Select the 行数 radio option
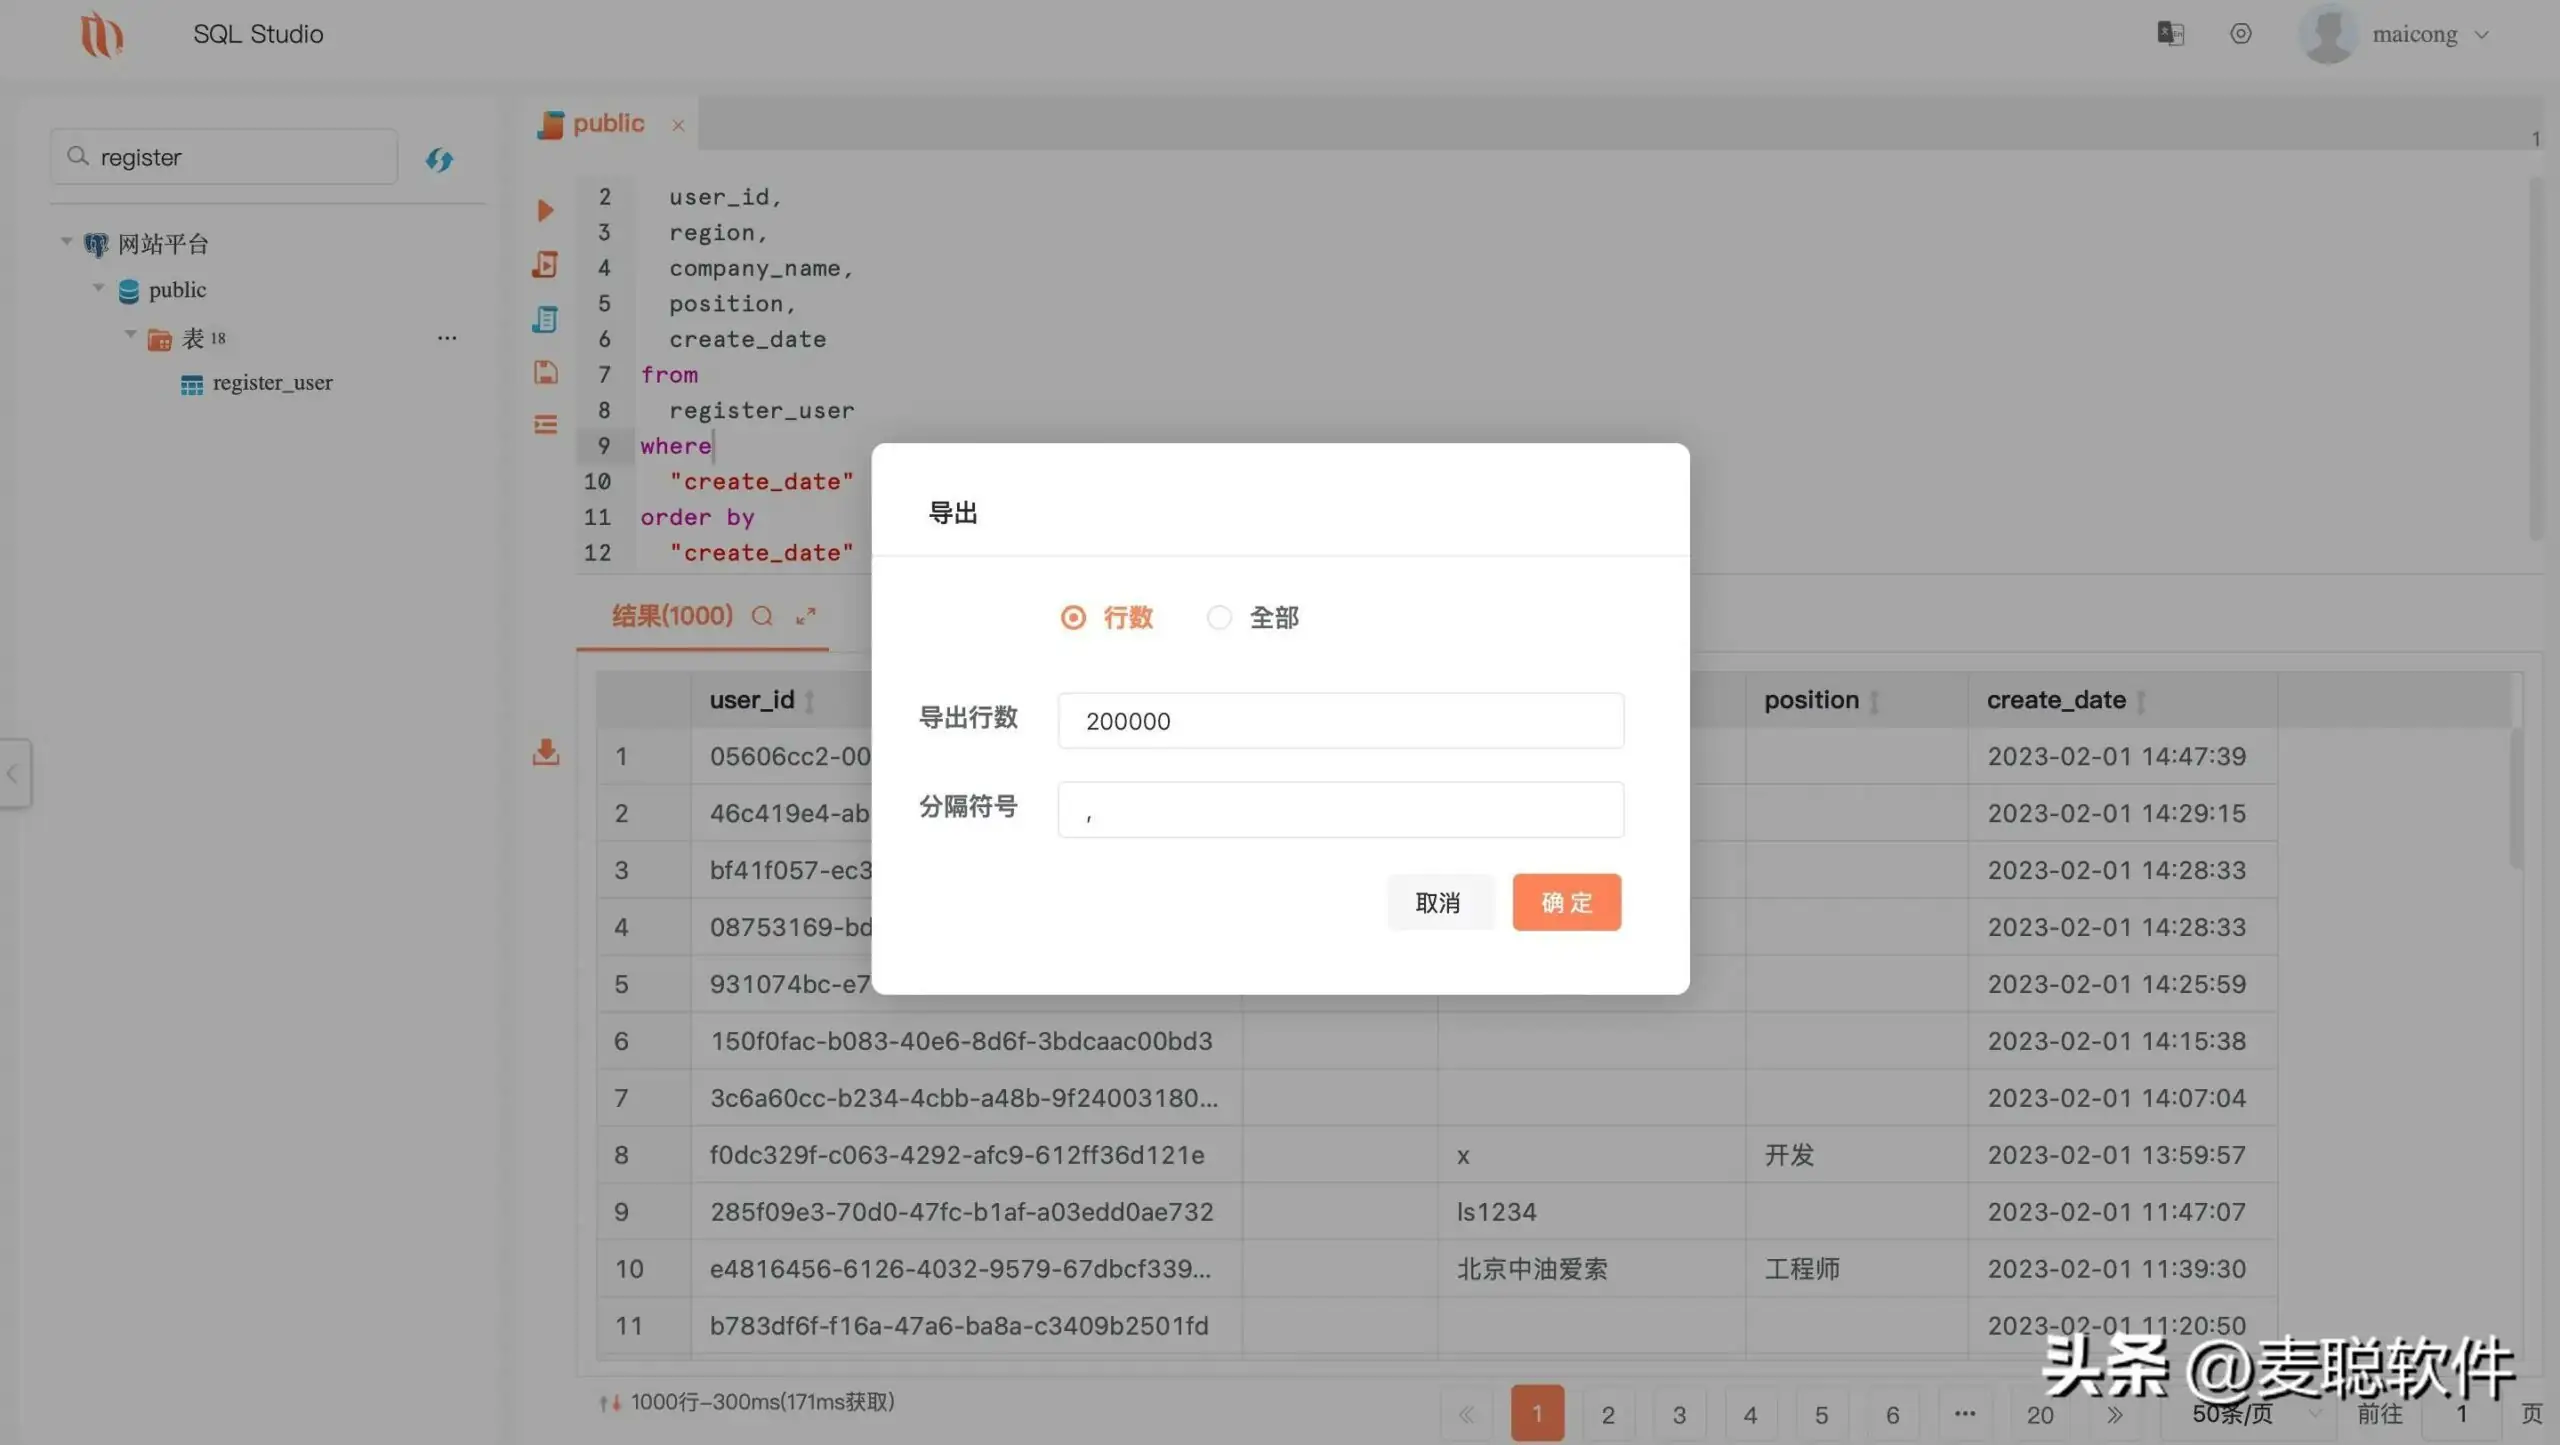The image size is (2560, 1445). (1072, 617)
